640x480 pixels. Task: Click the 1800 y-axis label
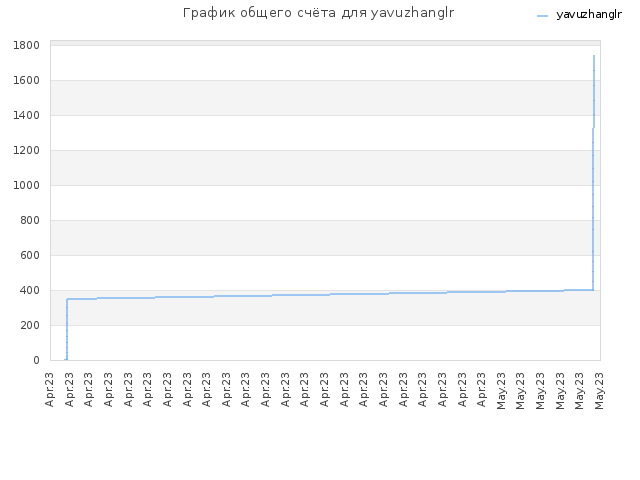tap(26, 45)
